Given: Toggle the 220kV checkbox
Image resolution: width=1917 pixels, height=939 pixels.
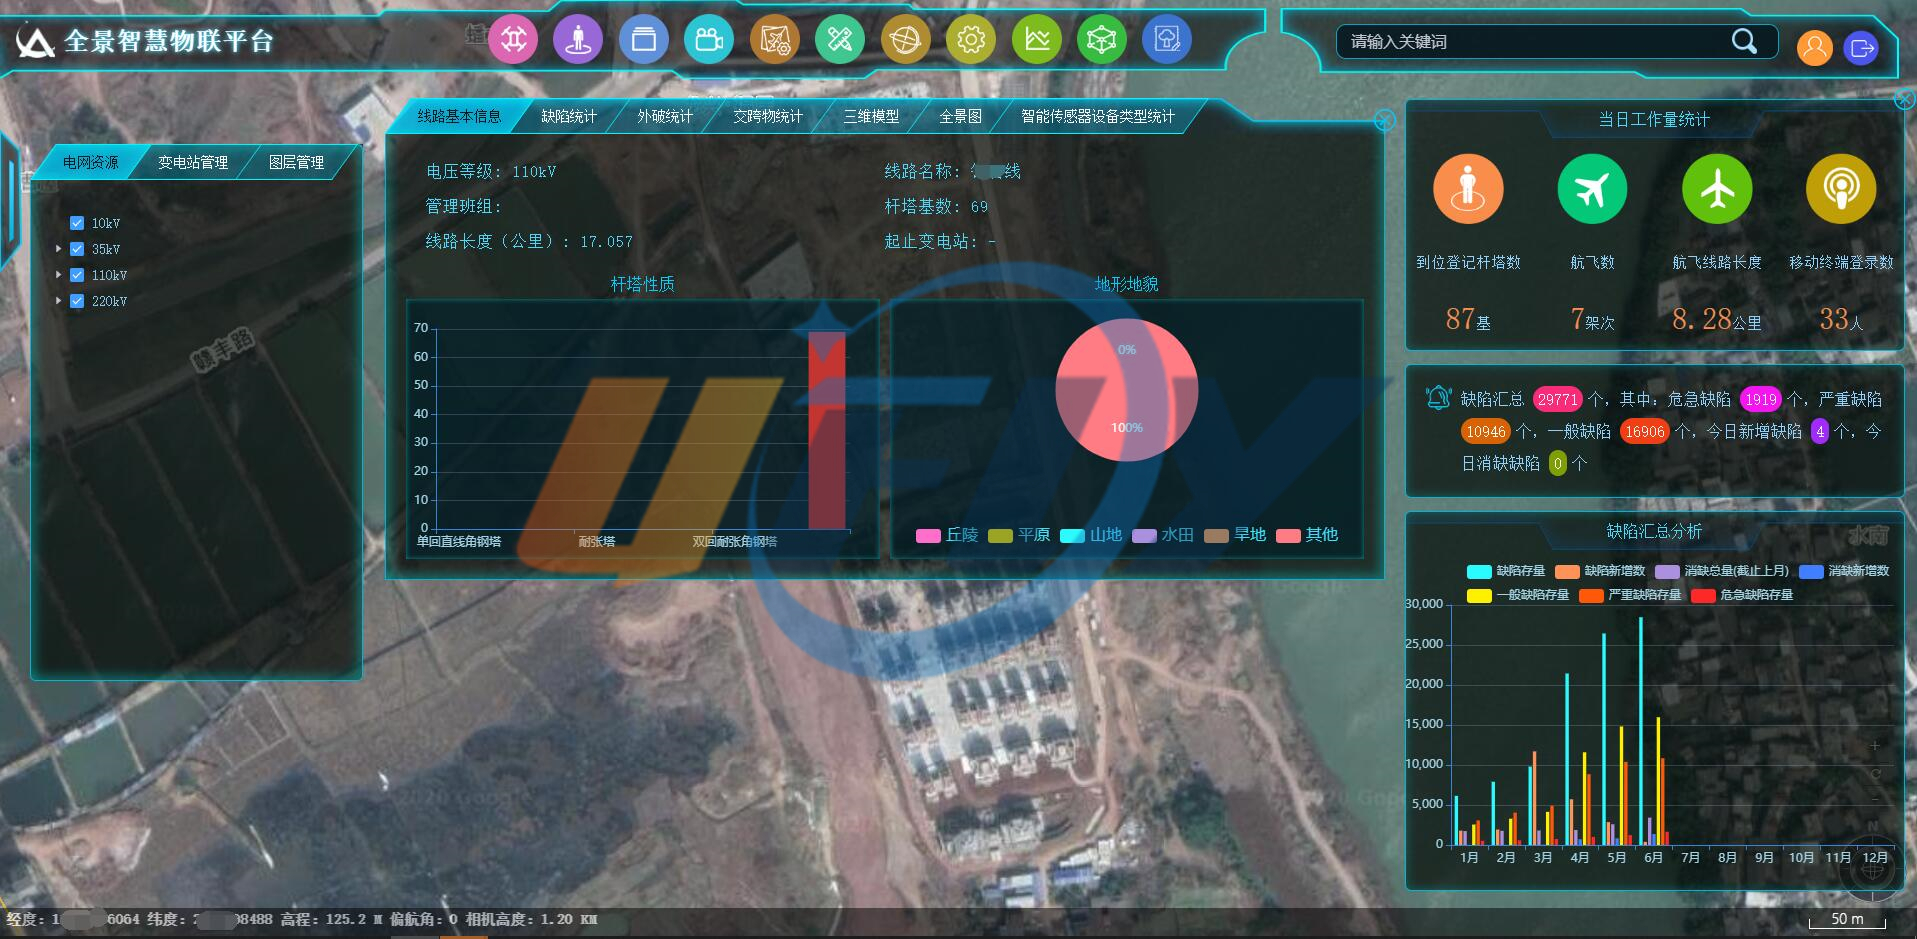Looking at the screenshot, I should tap(77, 301).
